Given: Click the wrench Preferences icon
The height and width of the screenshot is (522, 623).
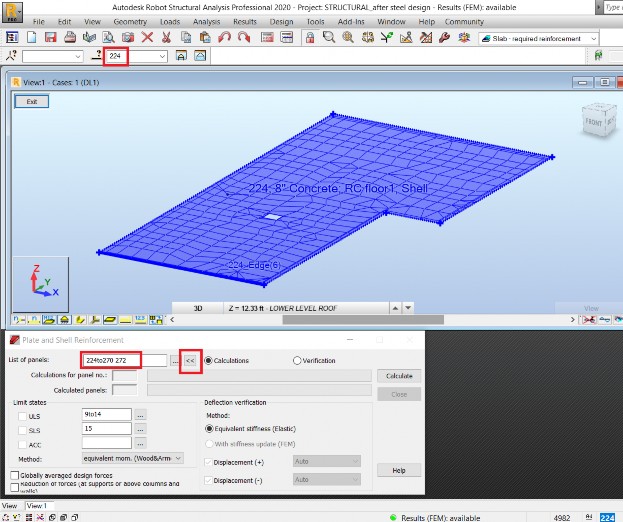Looking at the screenshot, I should [444, 38].
